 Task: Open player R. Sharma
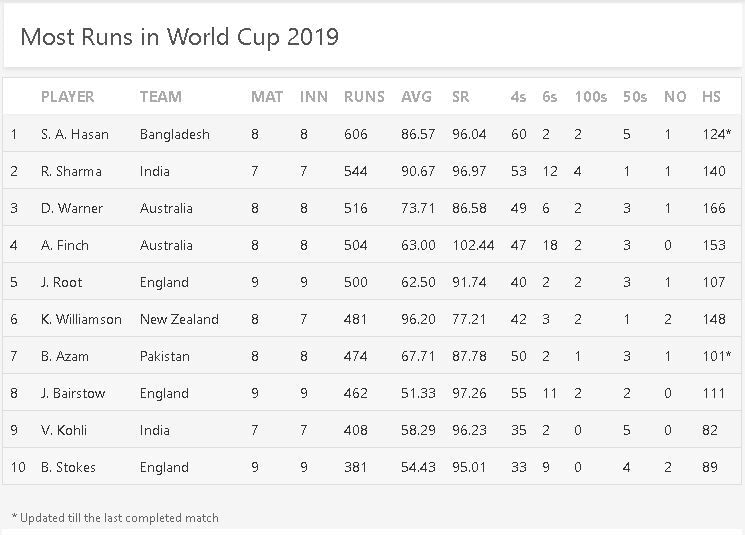[x=71, y=171]
